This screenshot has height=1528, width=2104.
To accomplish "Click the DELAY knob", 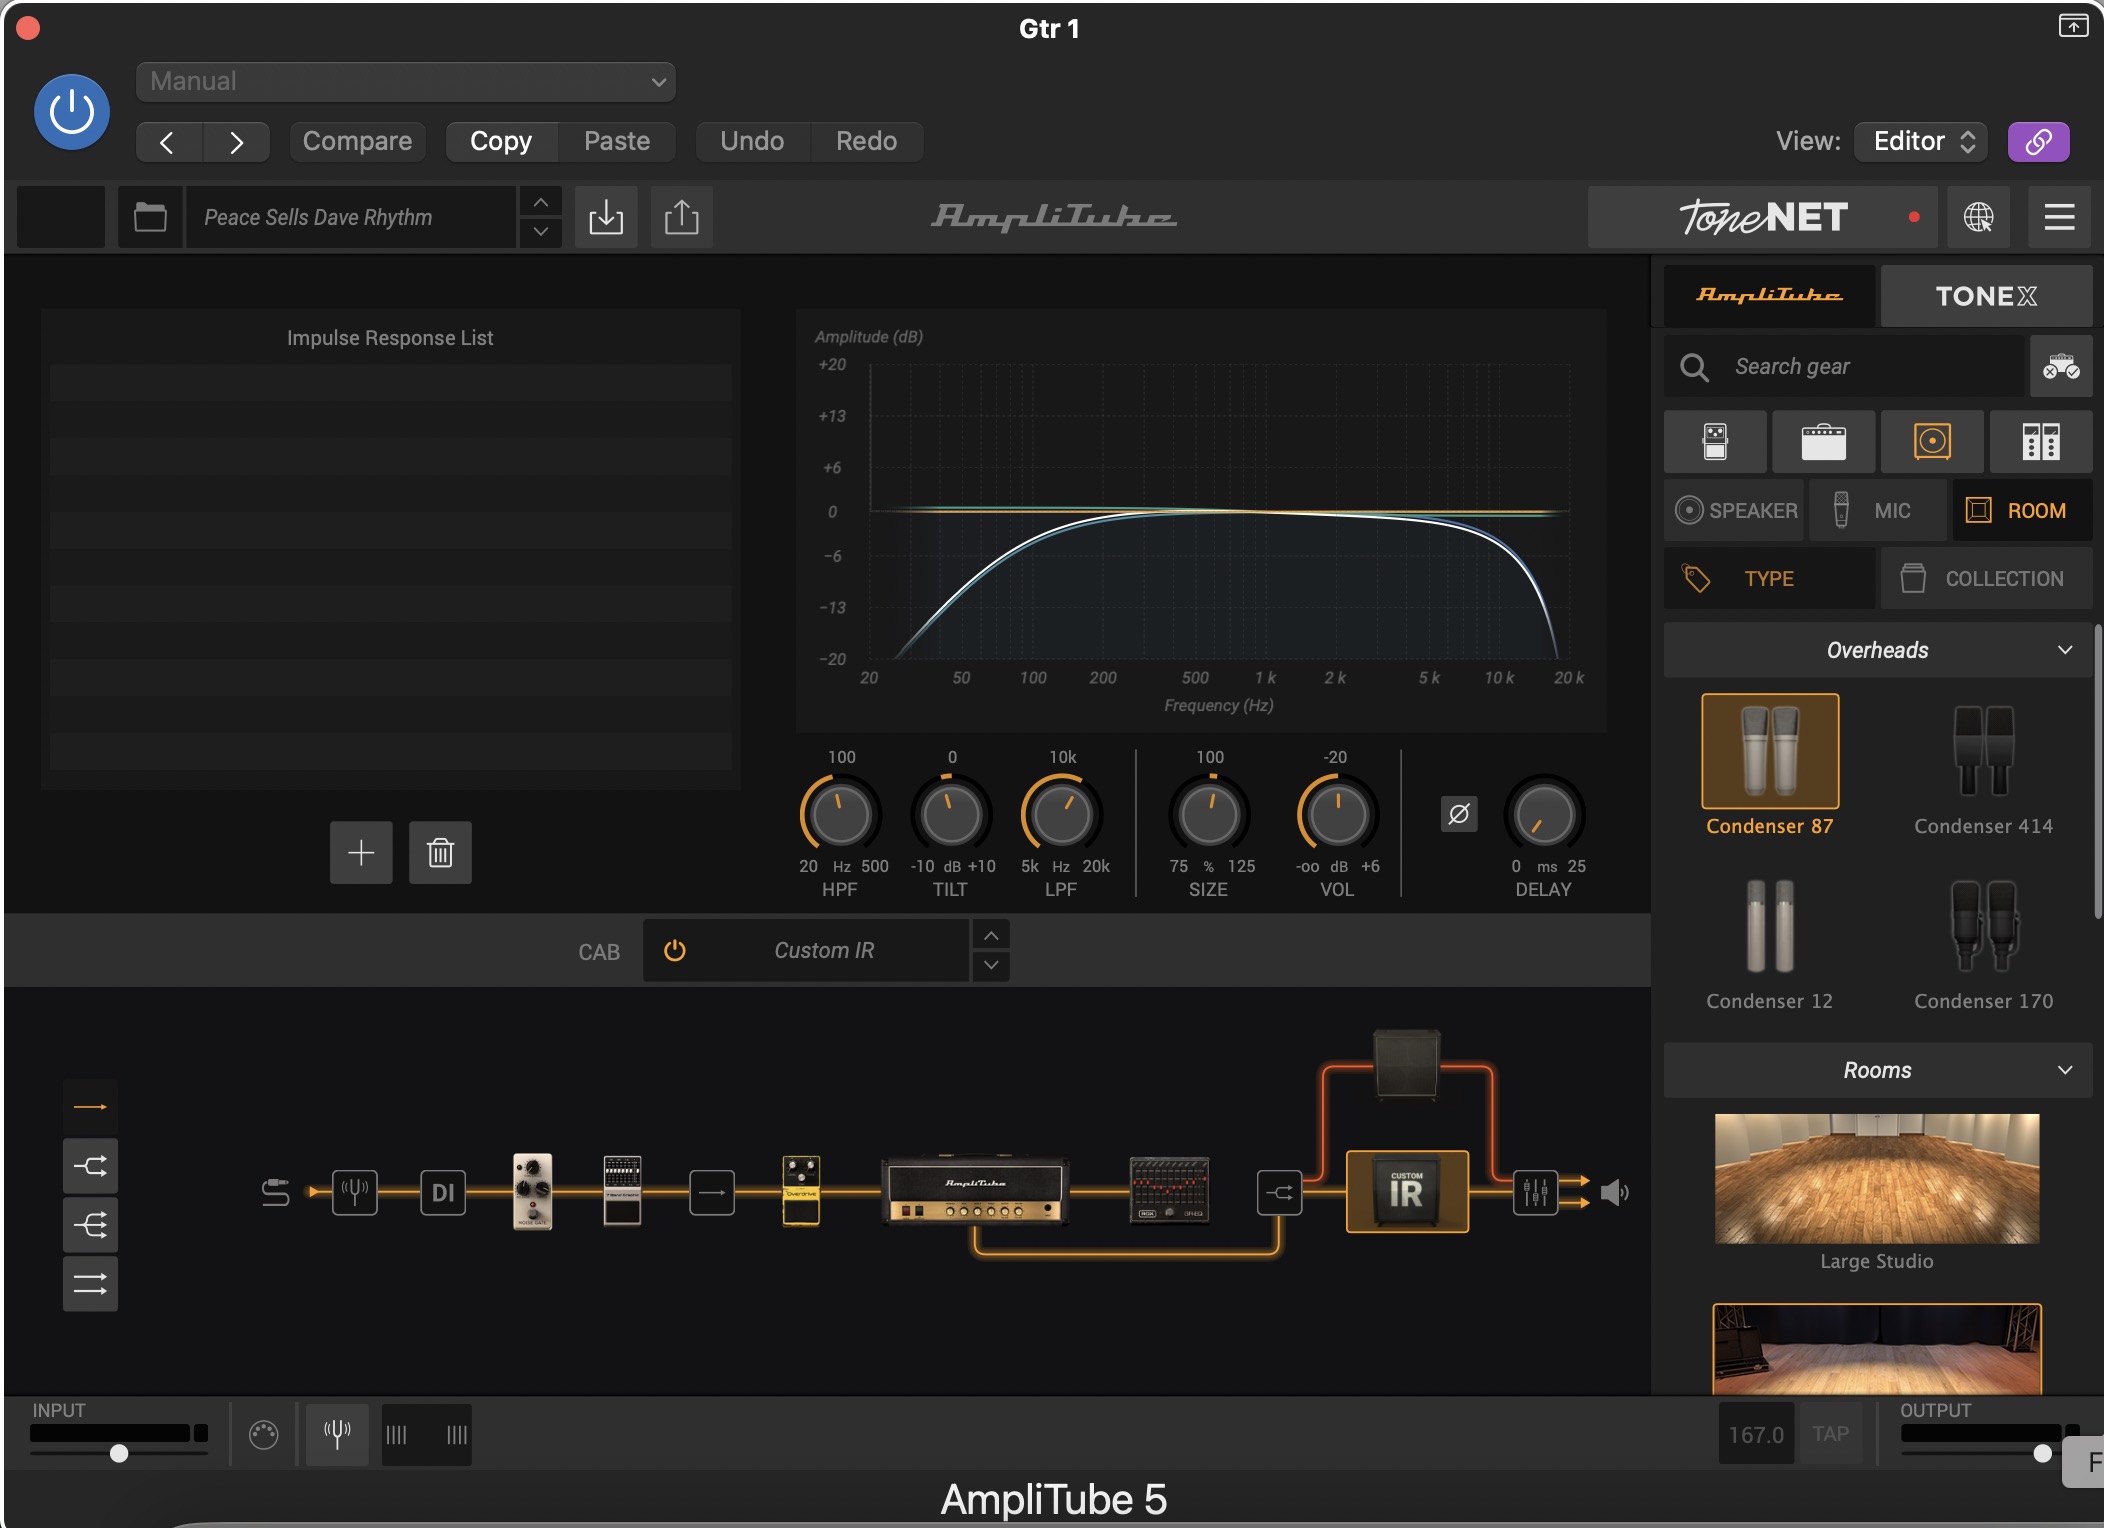I will 1544,815.
